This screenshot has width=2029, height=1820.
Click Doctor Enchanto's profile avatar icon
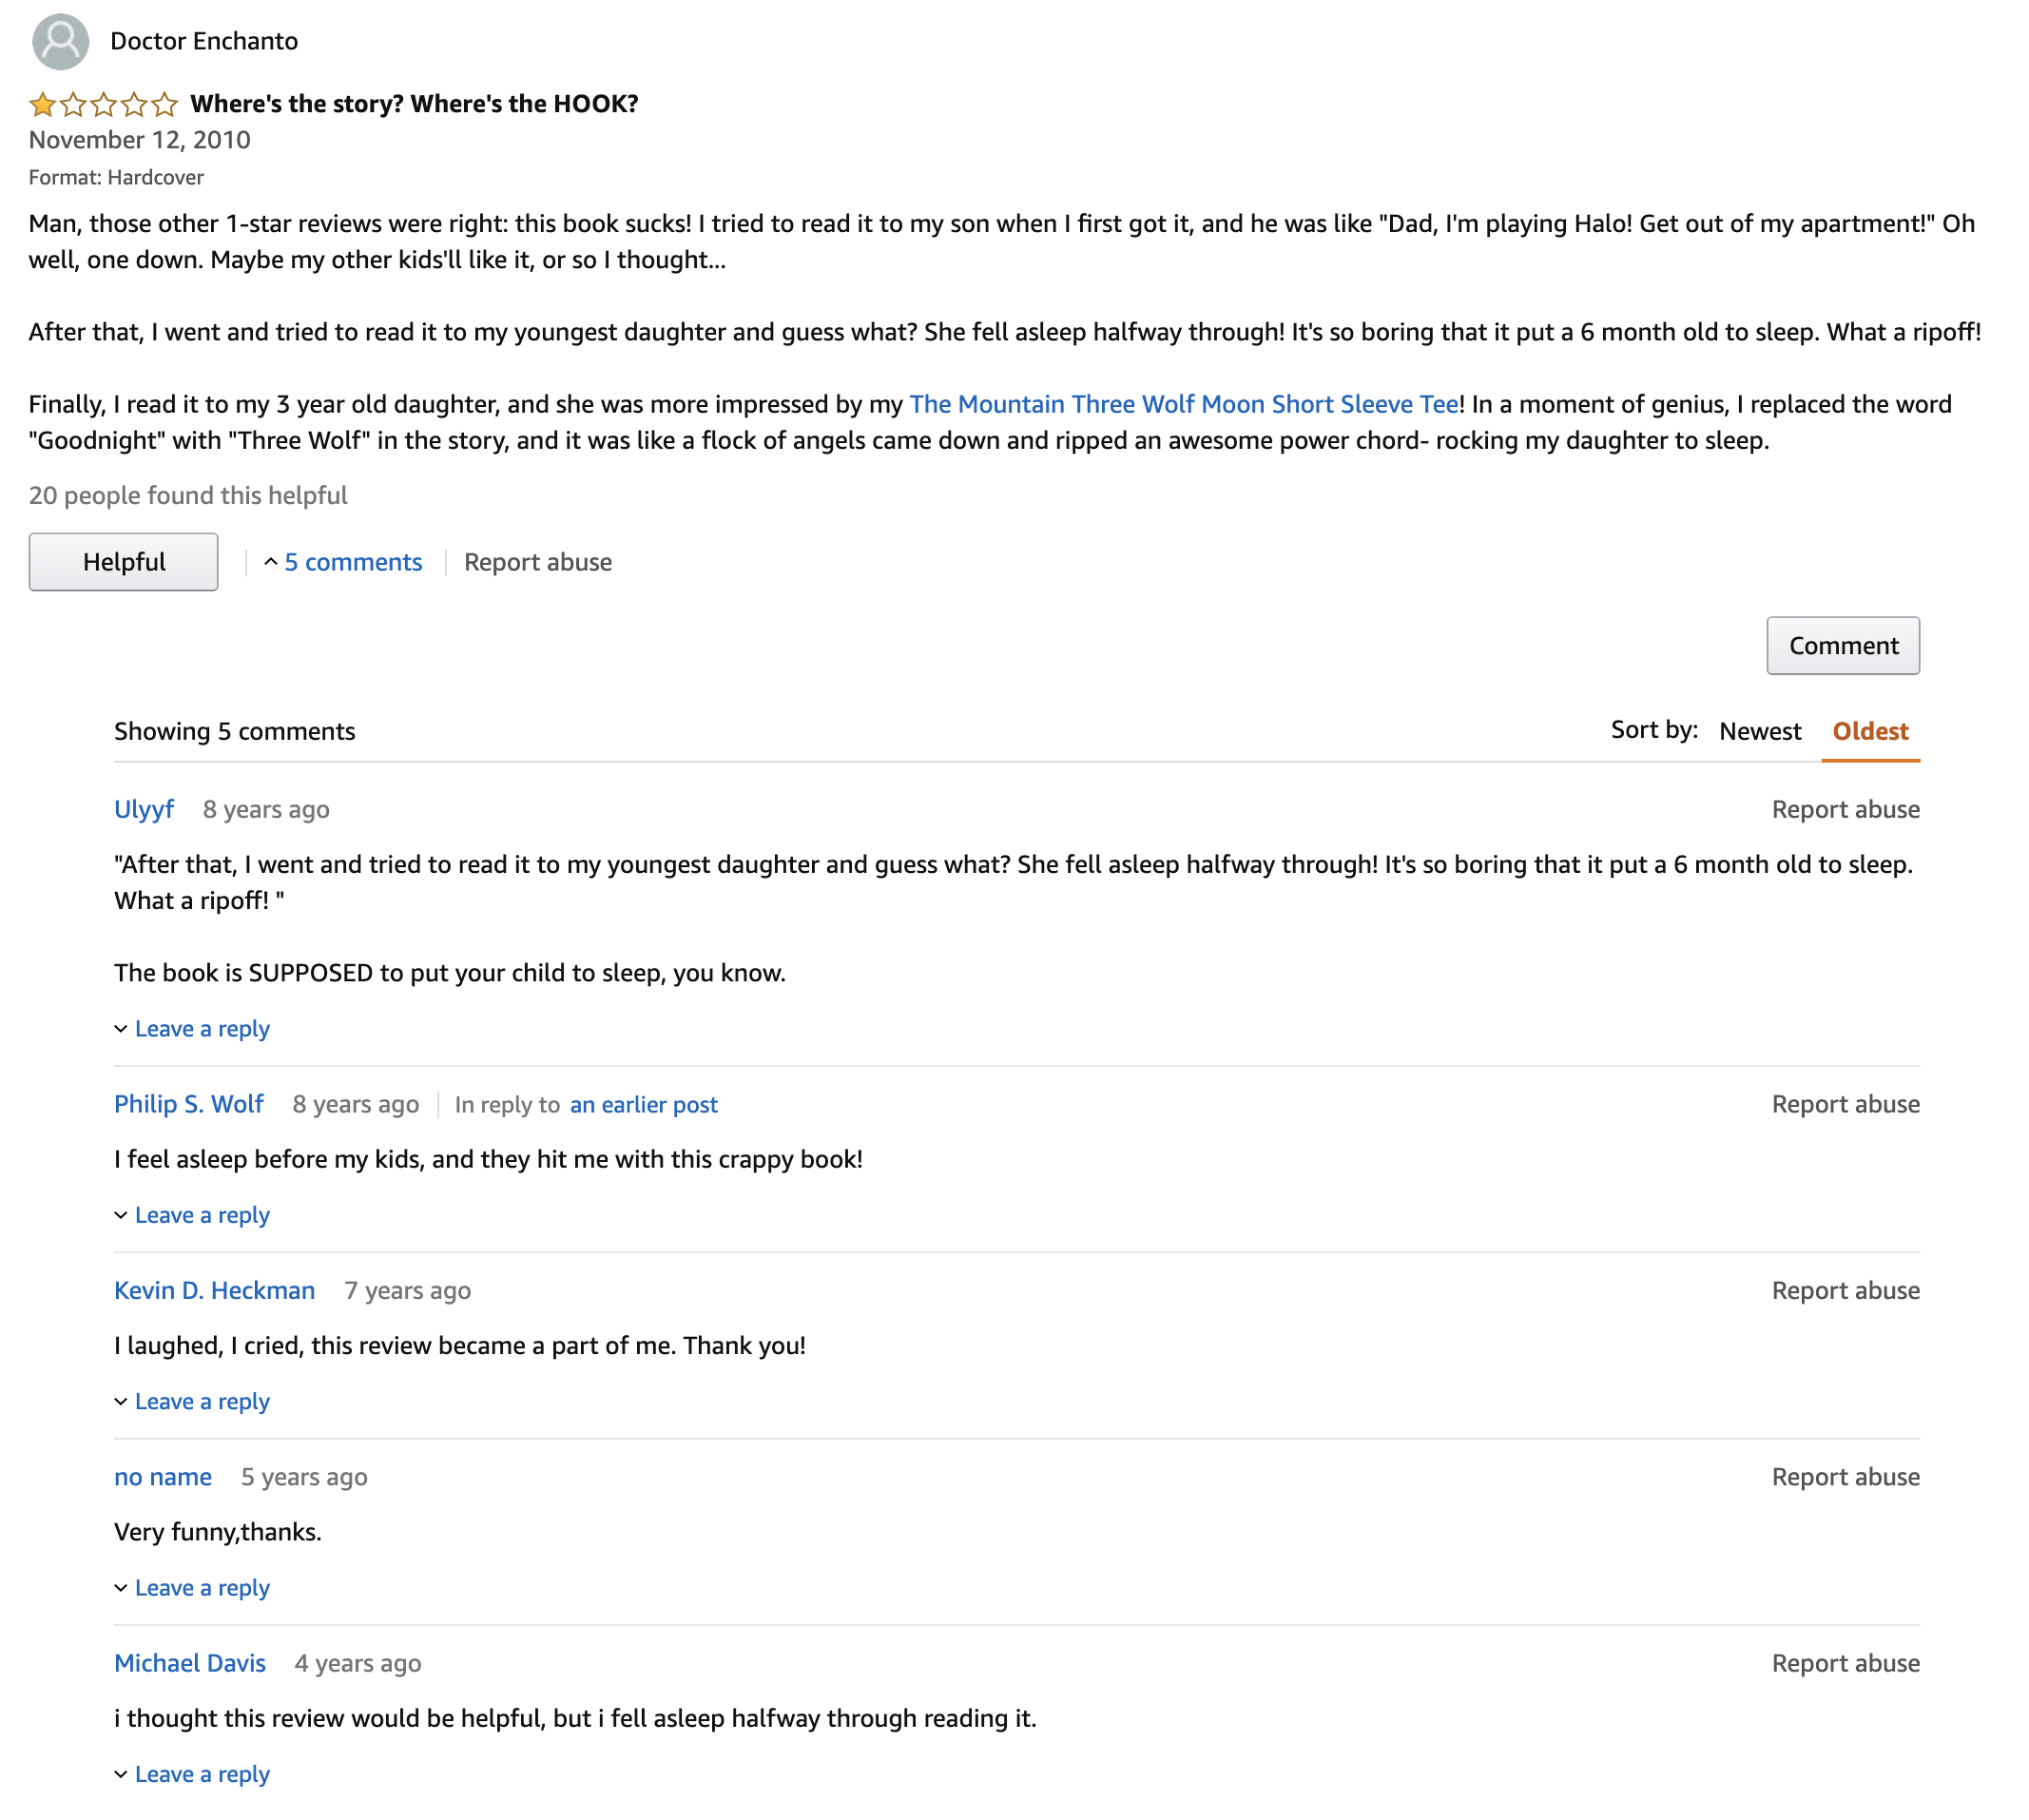(x=60, y=41)
